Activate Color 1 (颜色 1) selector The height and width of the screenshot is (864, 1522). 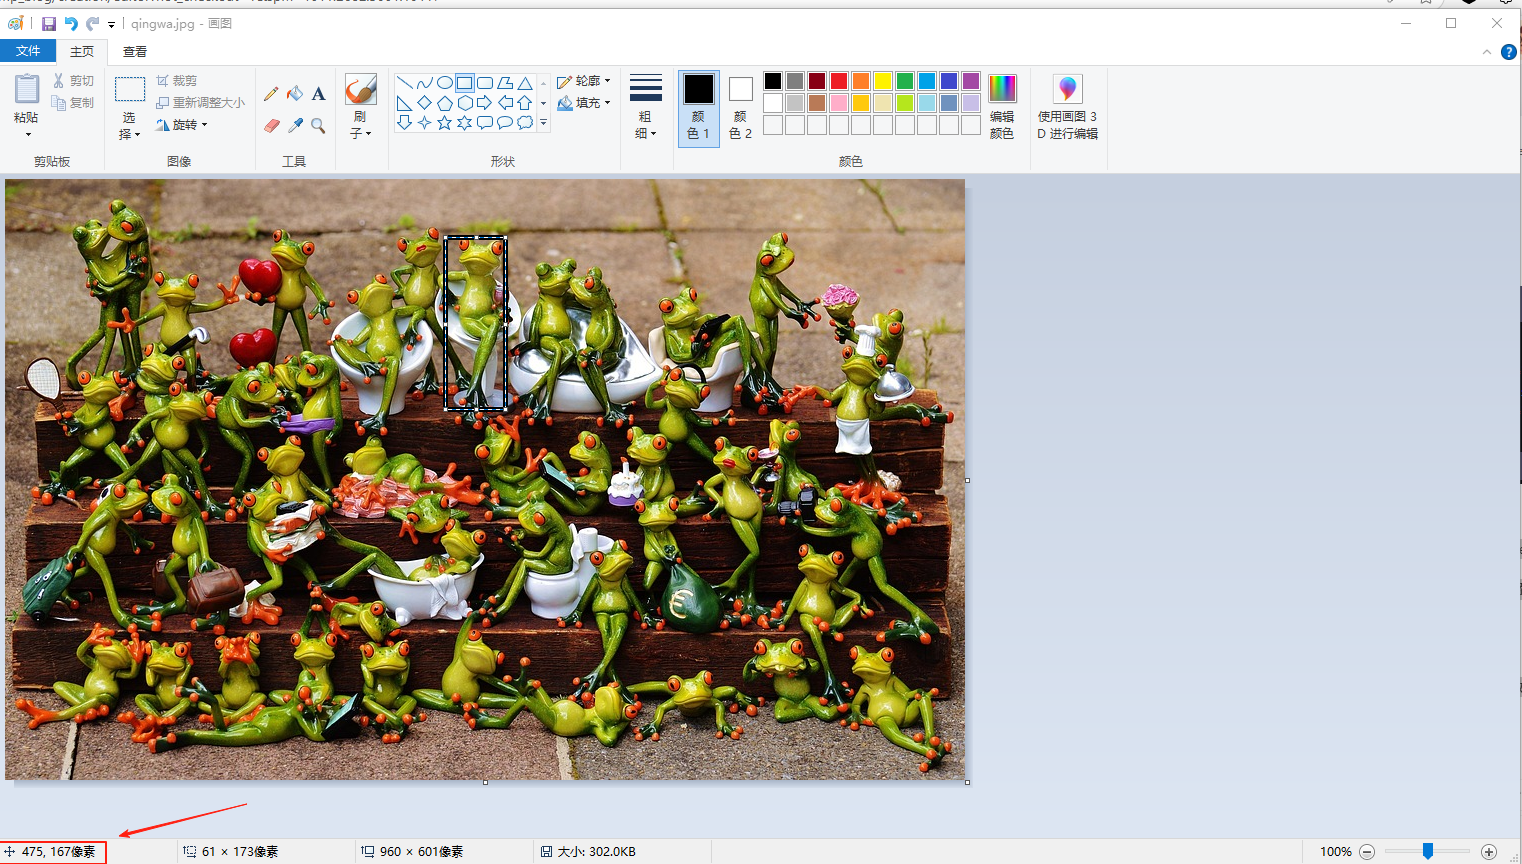click(x=699, y=108)
